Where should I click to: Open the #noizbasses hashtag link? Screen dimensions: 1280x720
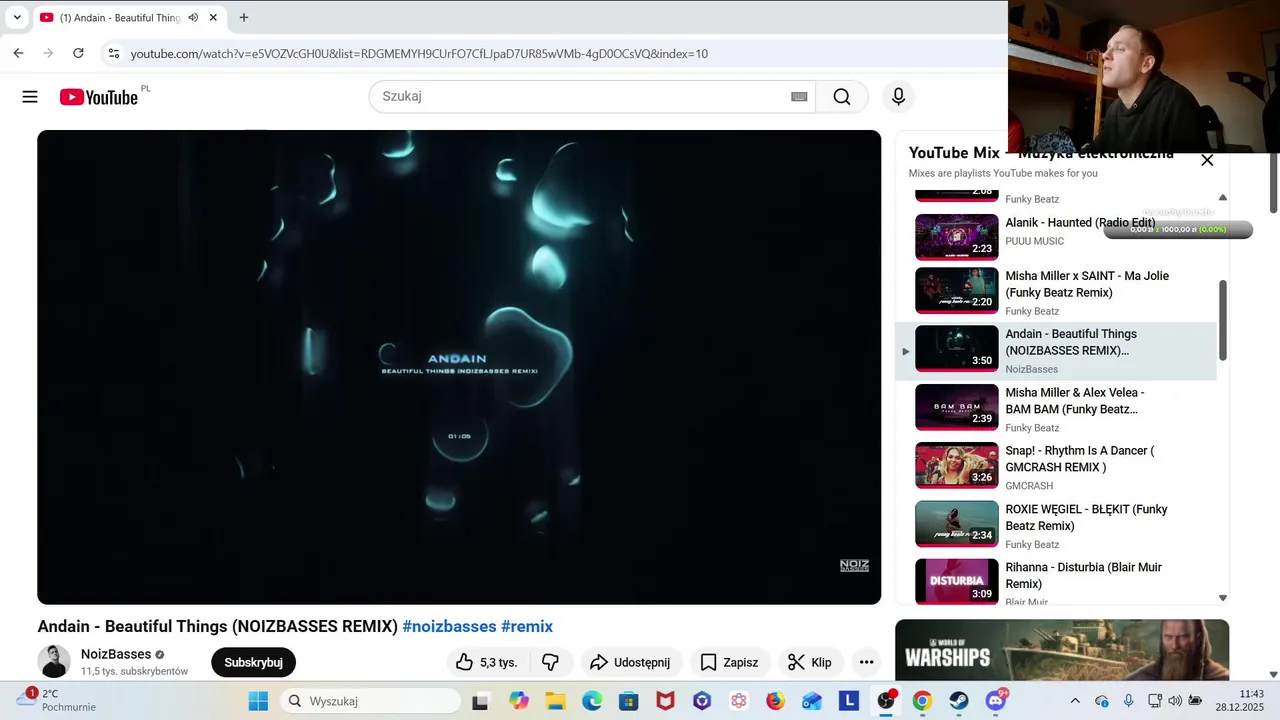click(x=449, y=626)
